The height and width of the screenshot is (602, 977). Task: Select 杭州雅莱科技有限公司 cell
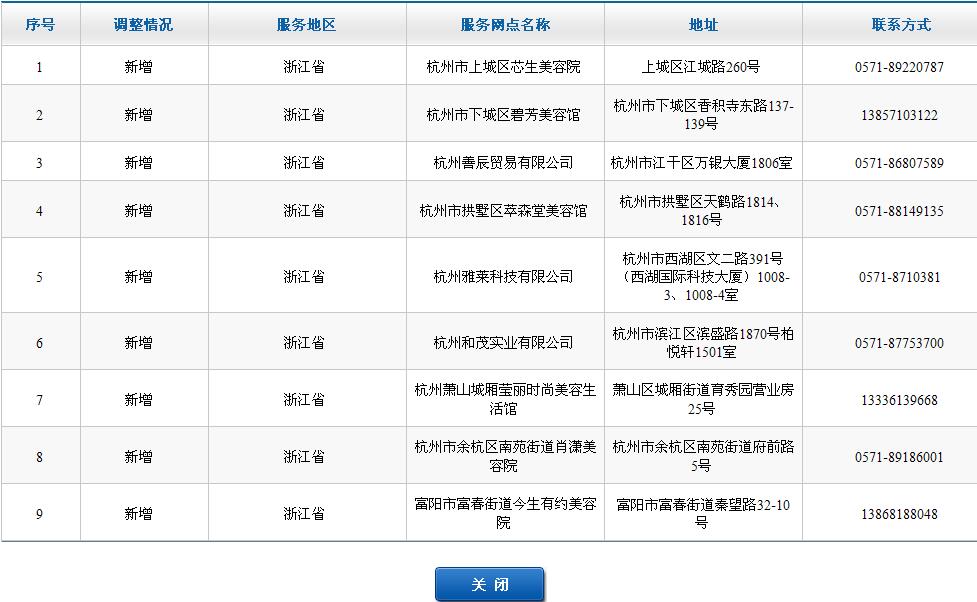pyautogui.click(x=503, y=277)
